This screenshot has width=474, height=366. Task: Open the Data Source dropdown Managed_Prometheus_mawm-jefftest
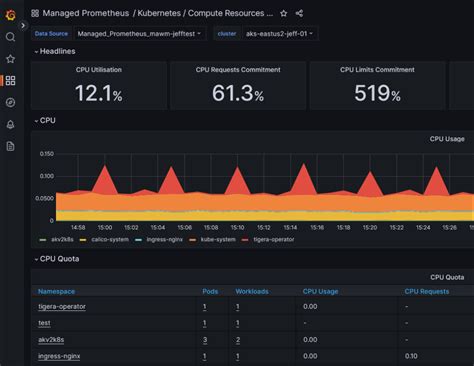(x=139, y=34)
